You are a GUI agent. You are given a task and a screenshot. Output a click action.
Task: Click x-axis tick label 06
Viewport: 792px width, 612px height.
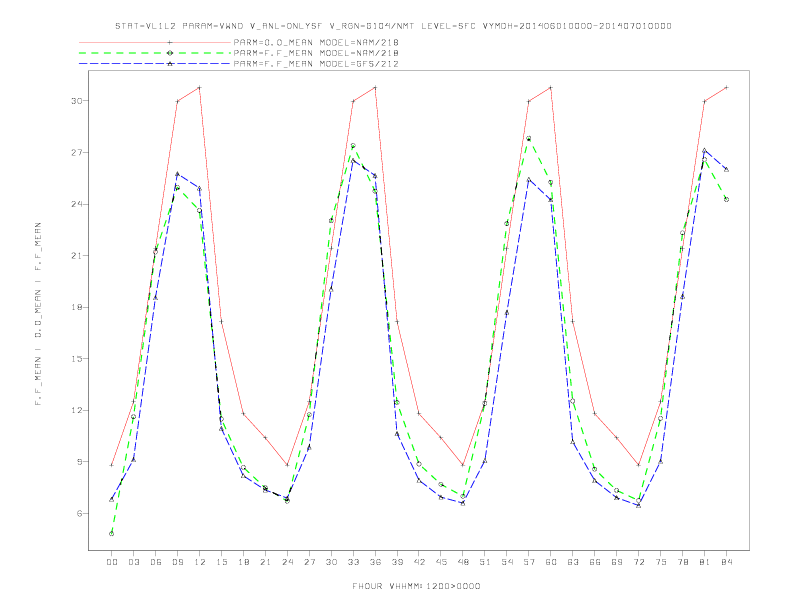click(x=156, y=562)
